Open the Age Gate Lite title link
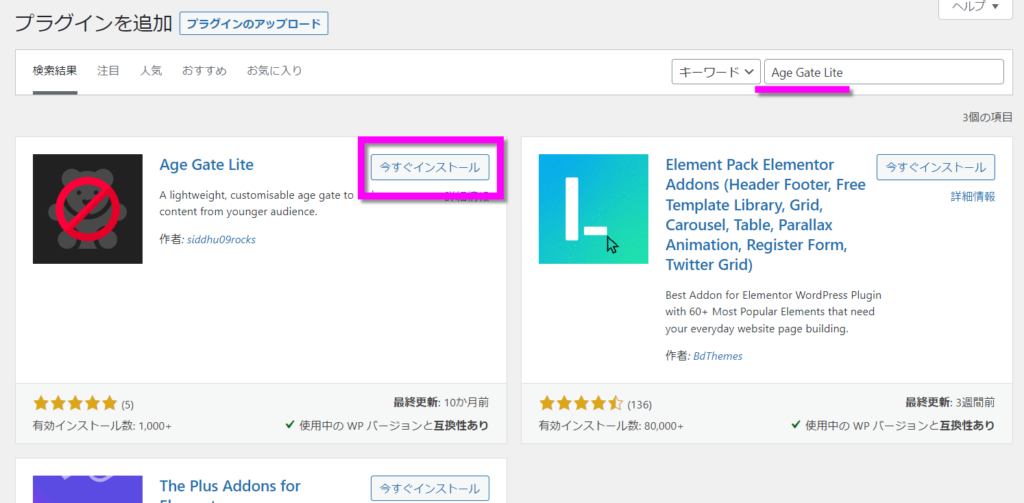 pyautogui.click(x=206, y=165)
